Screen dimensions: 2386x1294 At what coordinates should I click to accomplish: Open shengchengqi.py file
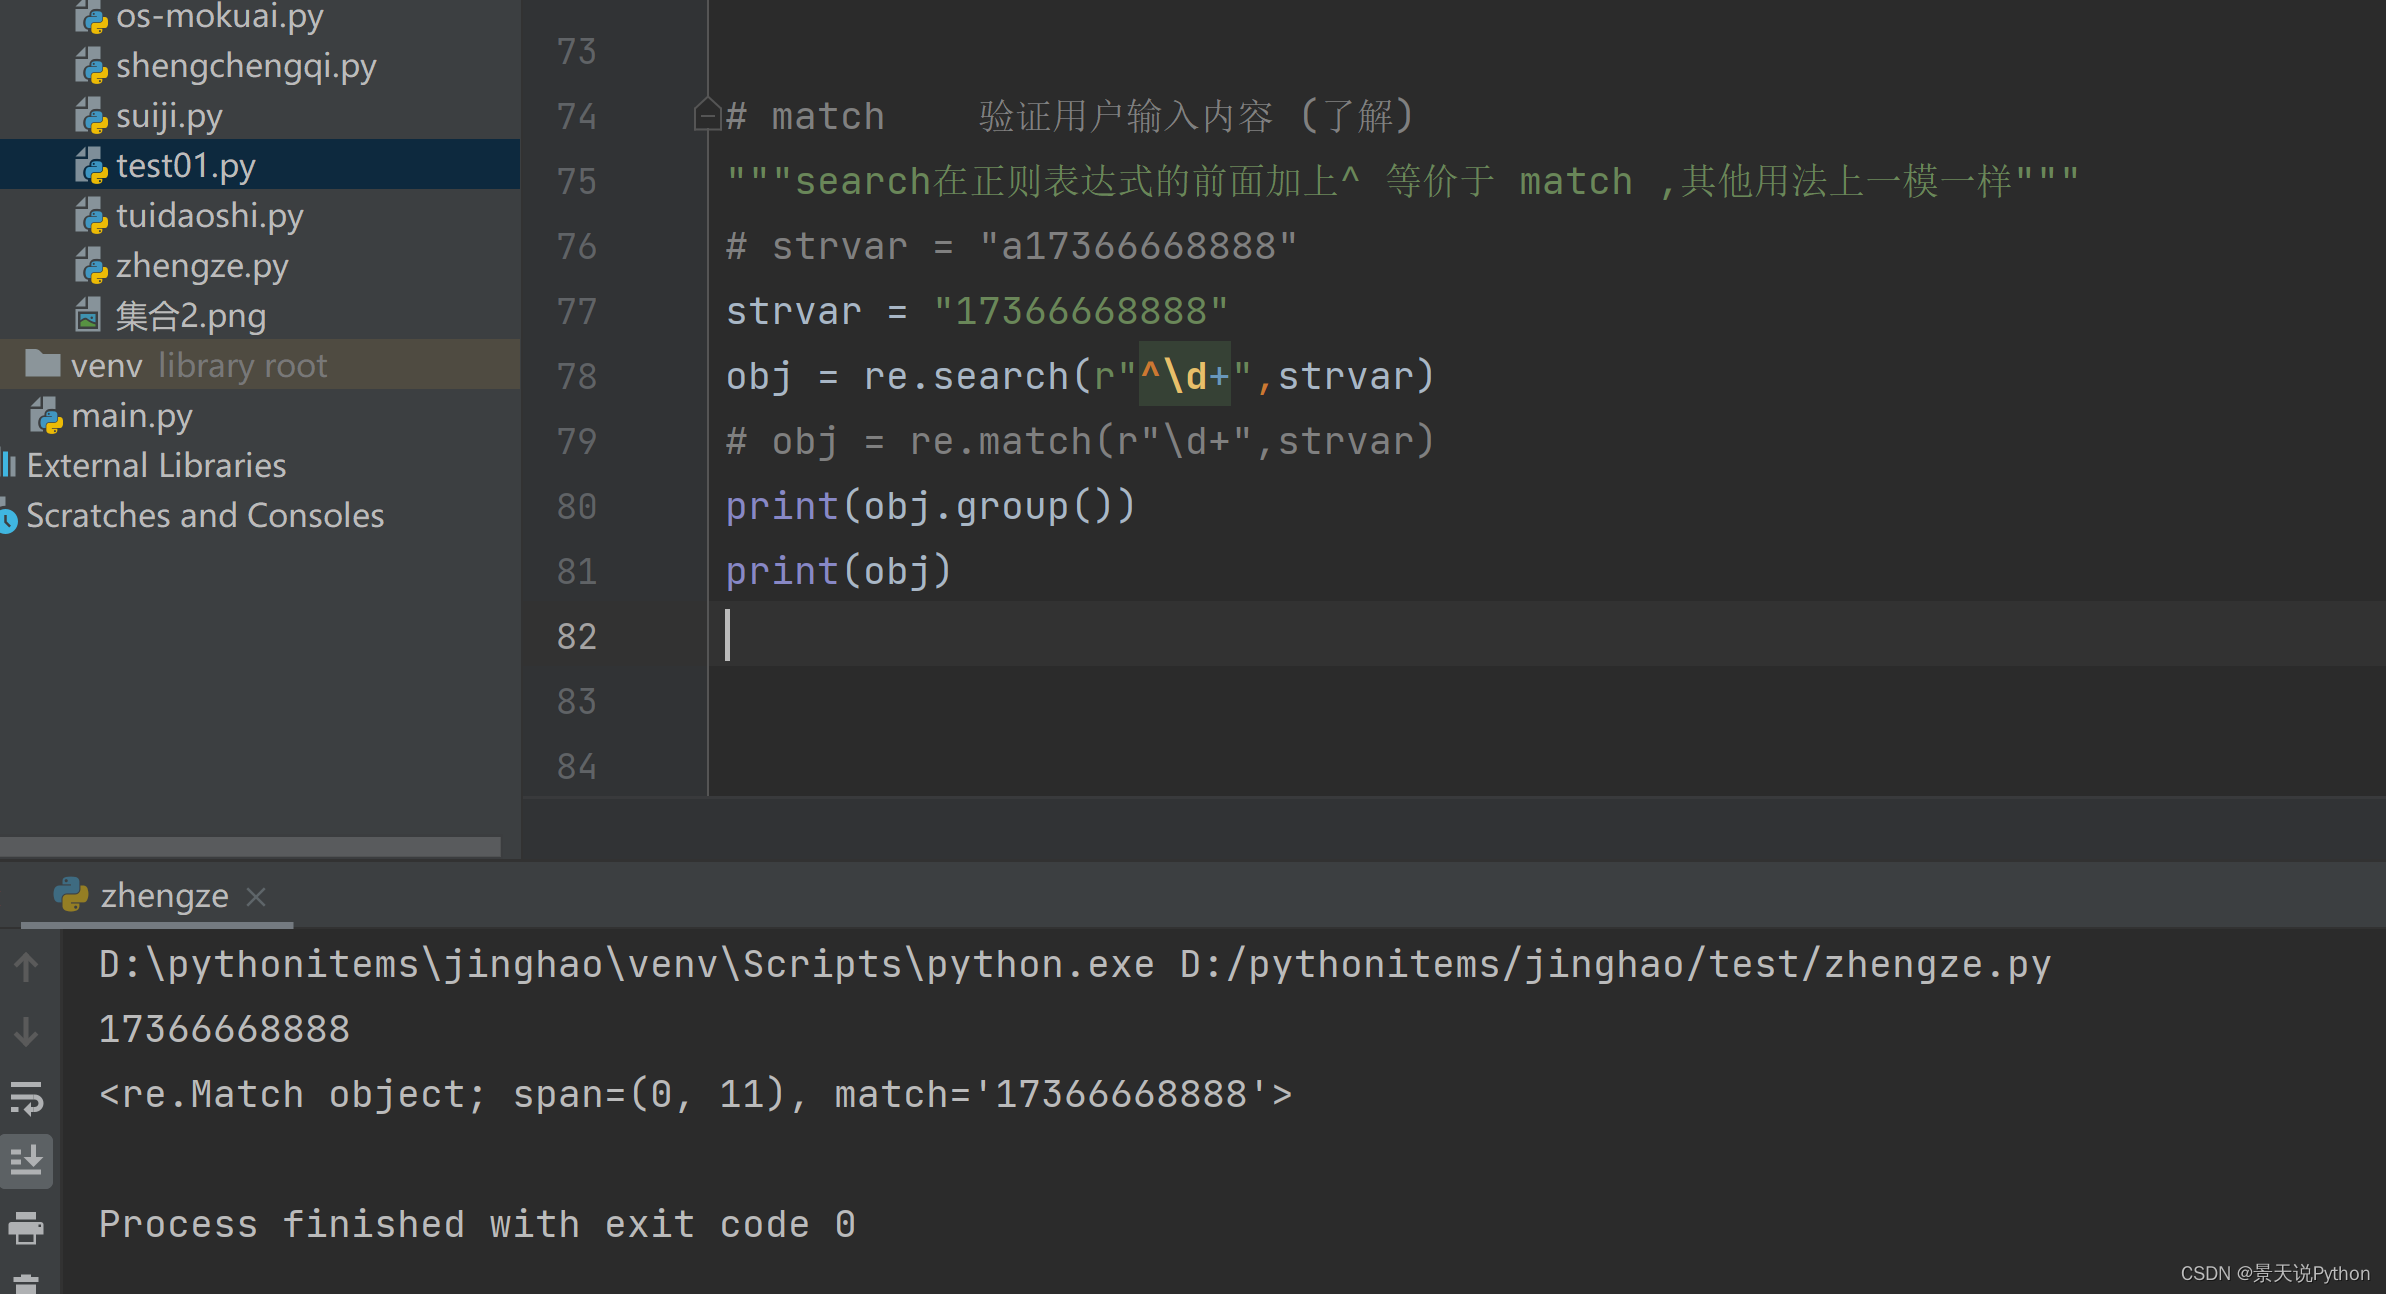246,66
